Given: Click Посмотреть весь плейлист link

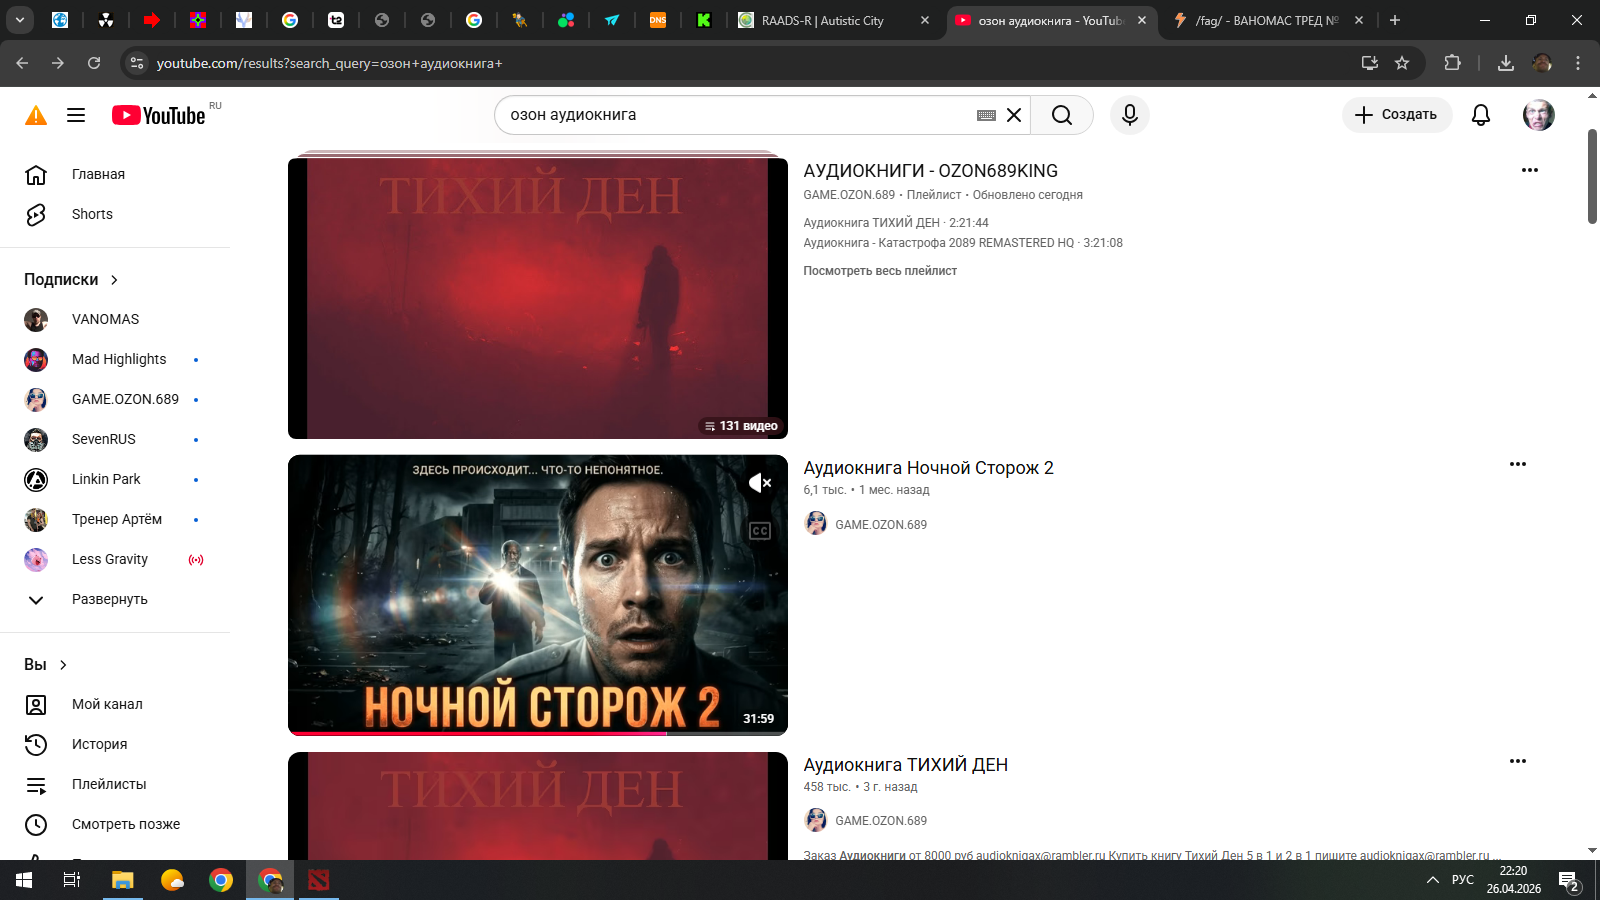Looking at the screenshot, I should [880, 271].
